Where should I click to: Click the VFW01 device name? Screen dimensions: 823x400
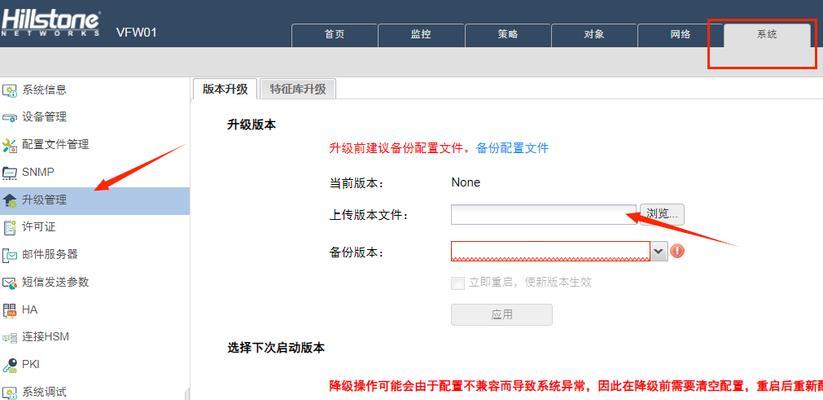point(136,33)
